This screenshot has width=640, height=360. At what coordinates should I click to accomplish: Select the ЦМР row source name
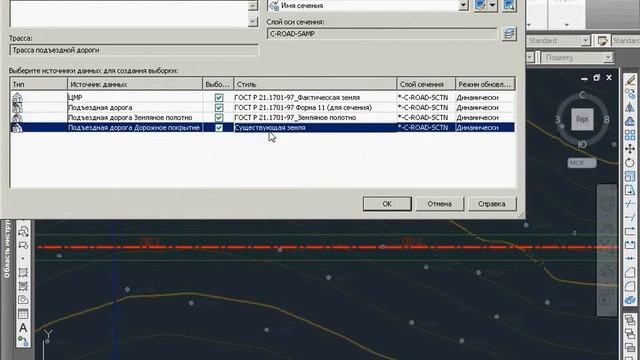(75, 98)
